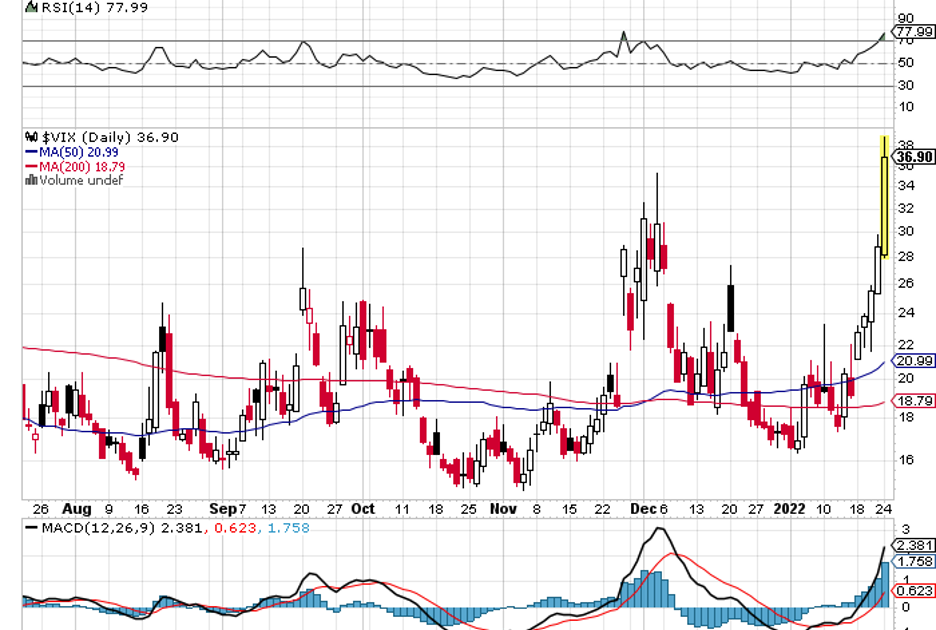Viewport: 936px width, 630px height.
Task: Click the blue MA(50) legend line marker
Action: tap(31, 152)
